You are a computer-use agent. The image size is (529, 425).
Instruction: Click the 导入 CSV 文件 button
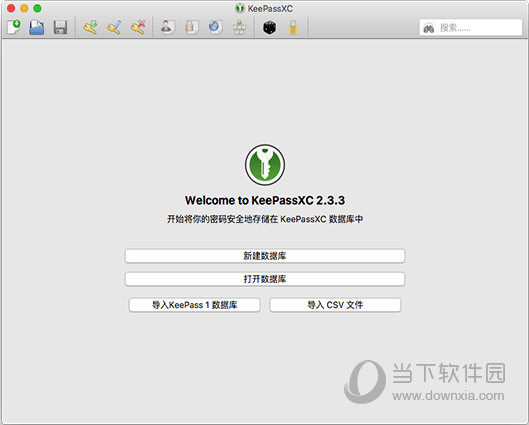click(335, 305)
